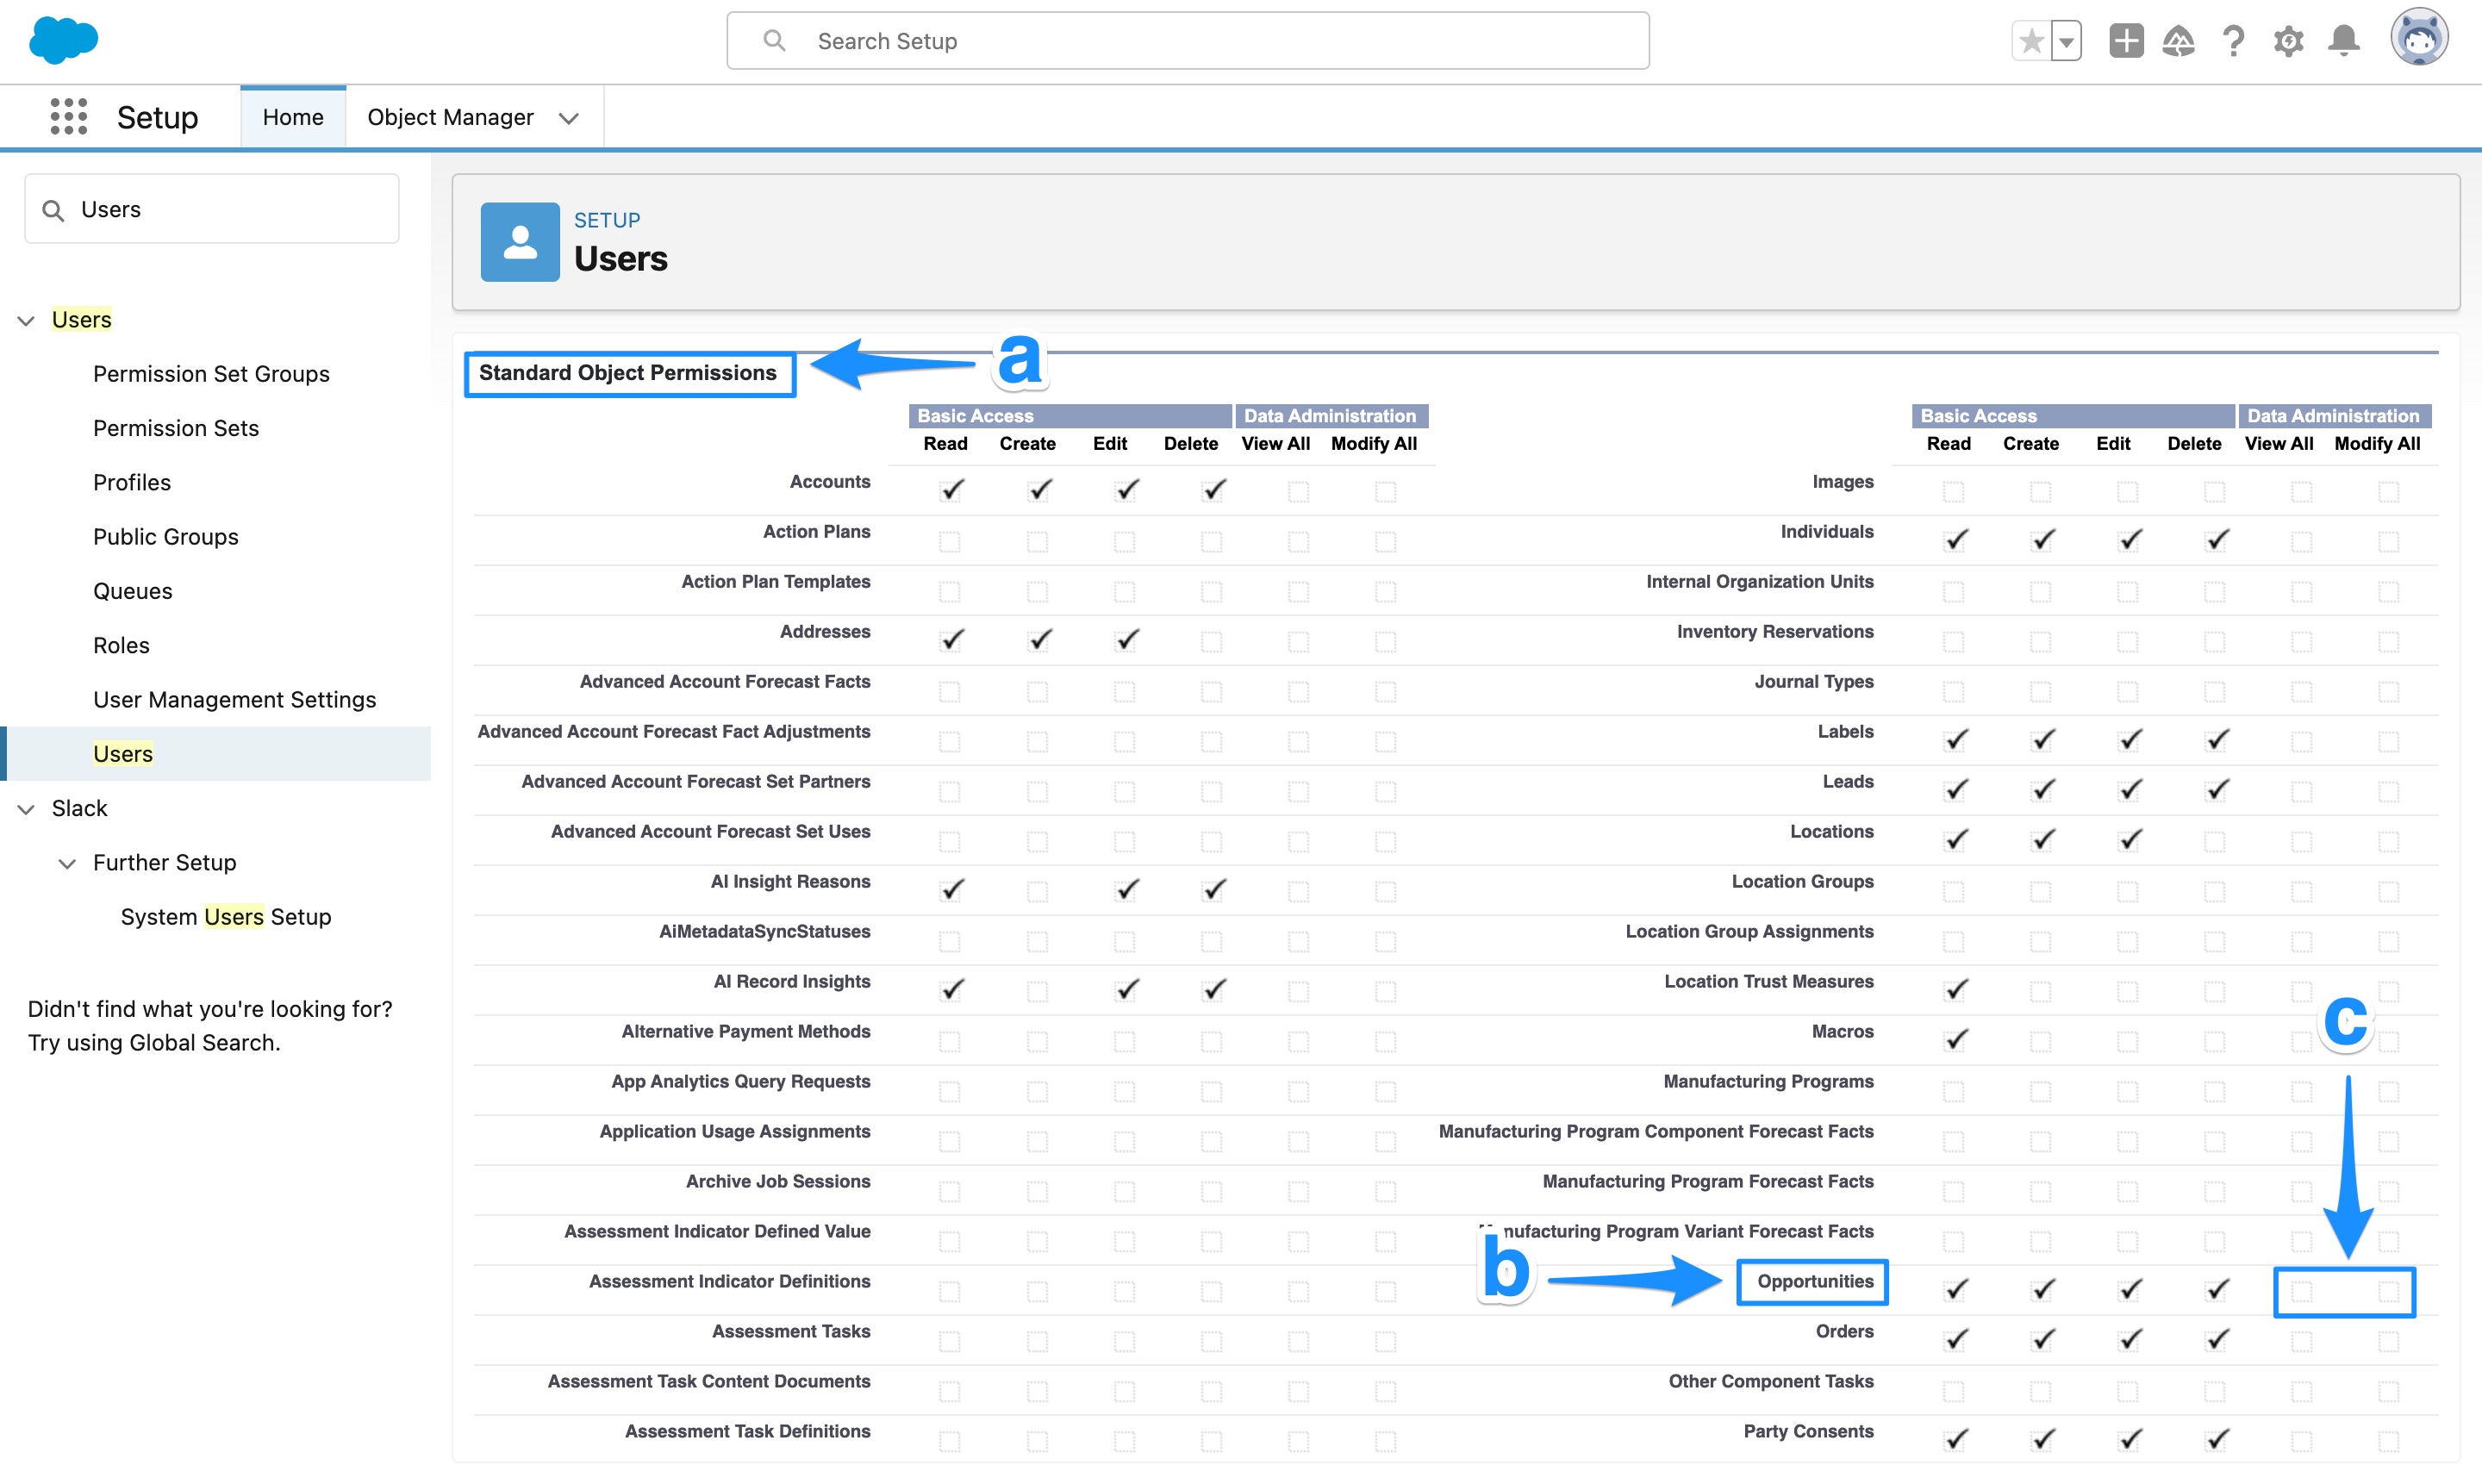Open Setup options via the gear icon
Screen dimensions: 2482x1484
tap(2288, 40)
